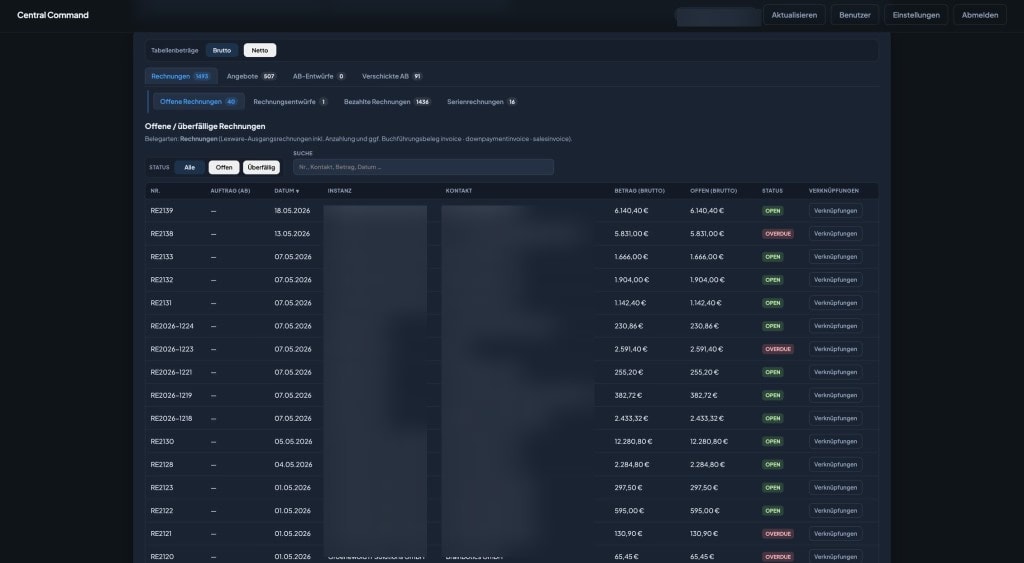Click the Central Command logo
This screenshot has height=563, width=1024.
pos(53,15)
